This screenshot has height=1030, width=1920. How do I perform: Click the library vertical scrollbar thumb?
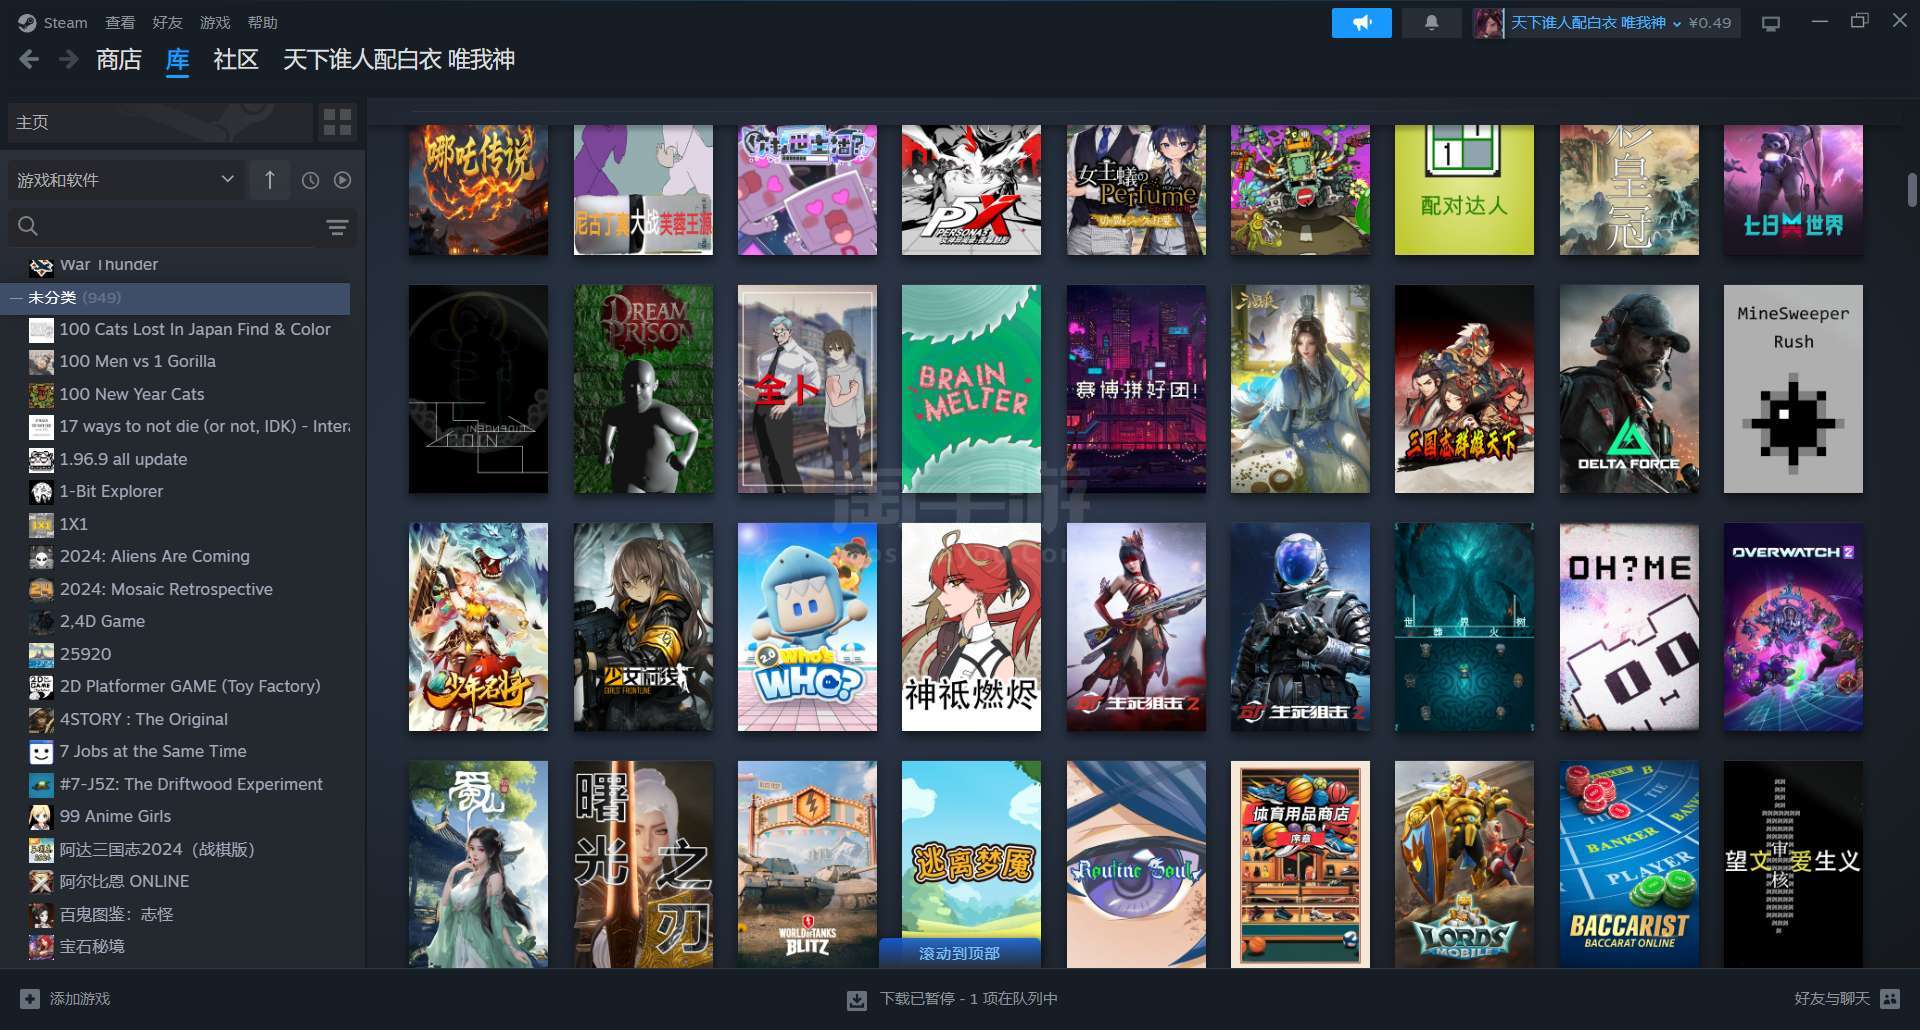click(1912, 190)
